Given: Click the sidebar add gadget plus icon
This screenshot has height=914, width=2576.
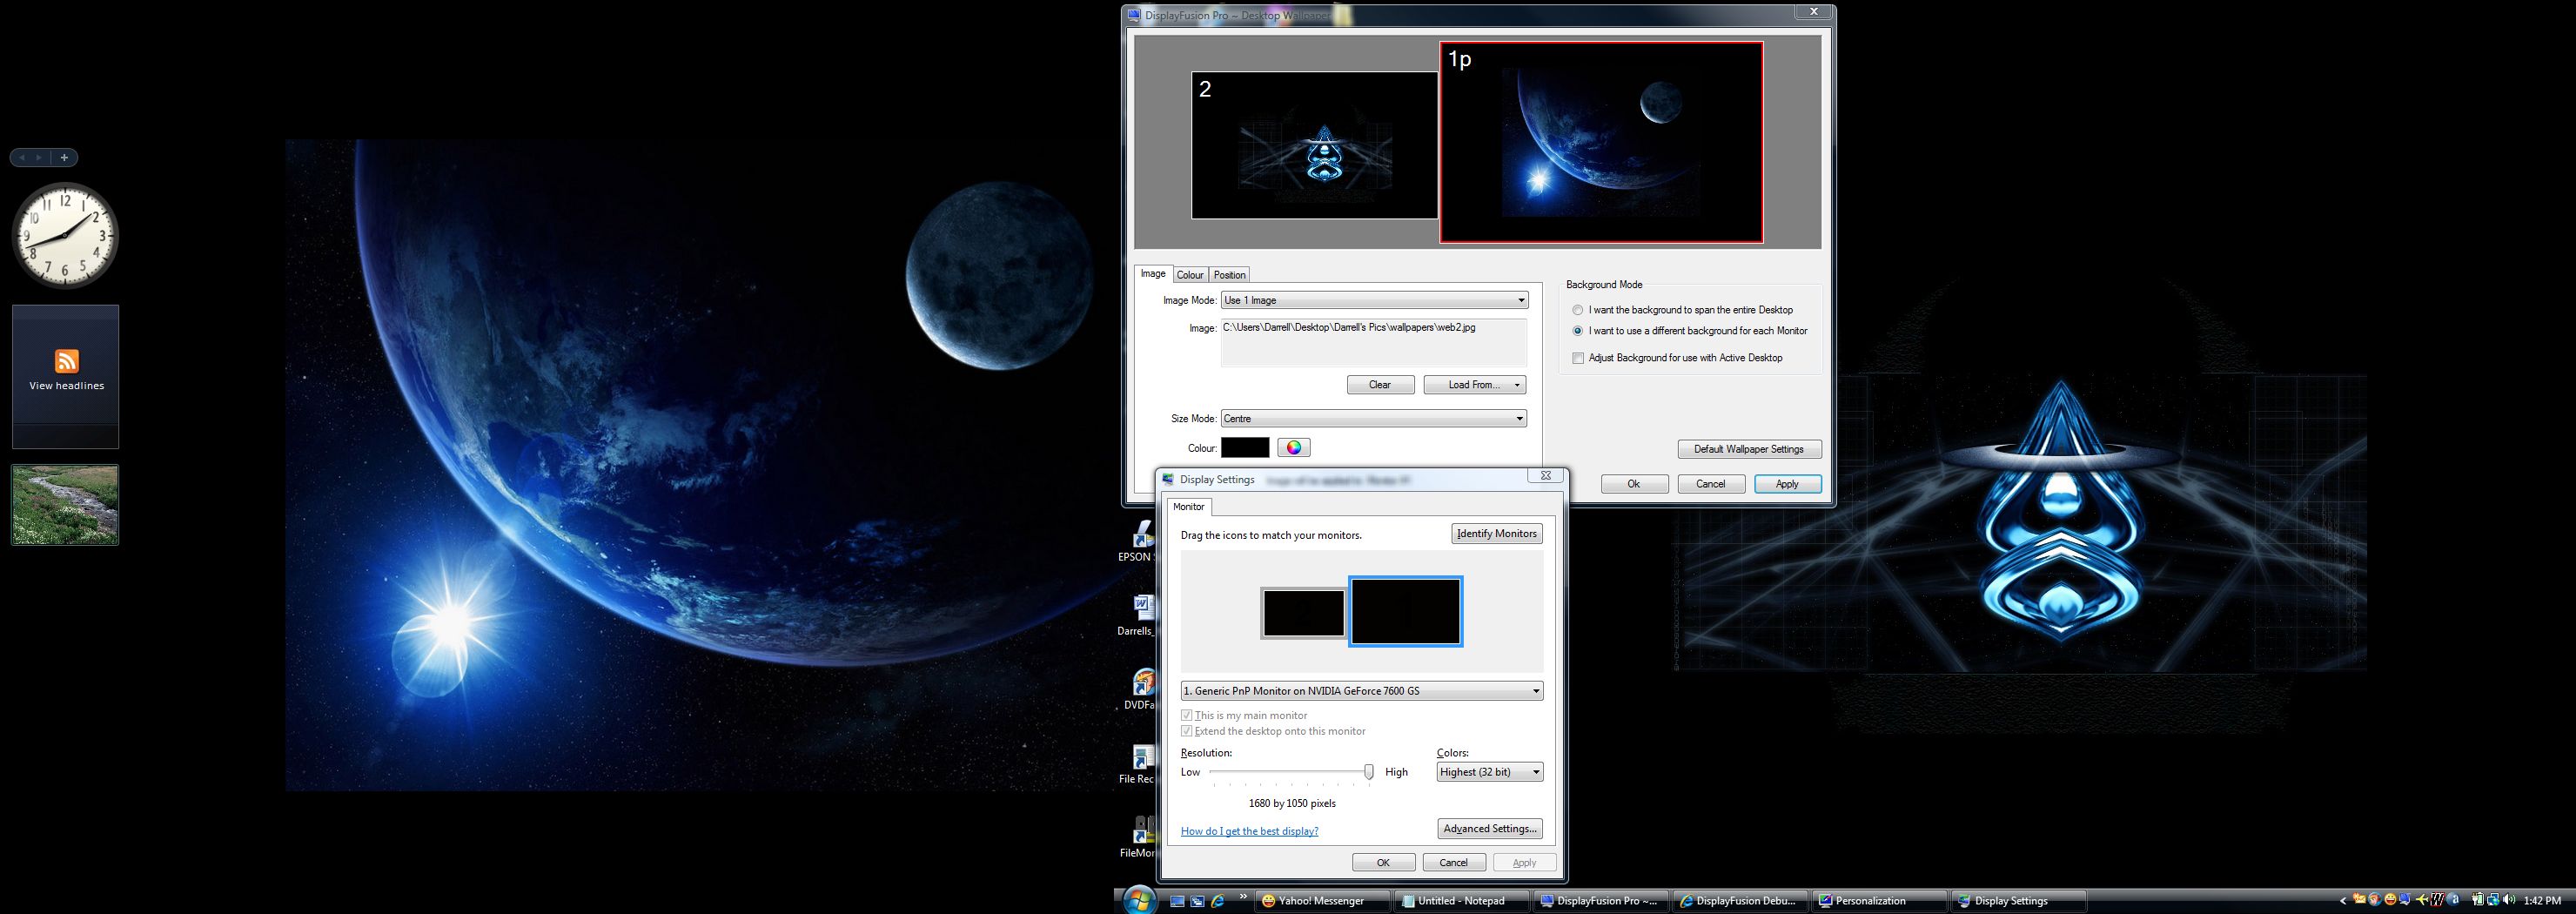Looking at the screenshot, I should (64, 157).
